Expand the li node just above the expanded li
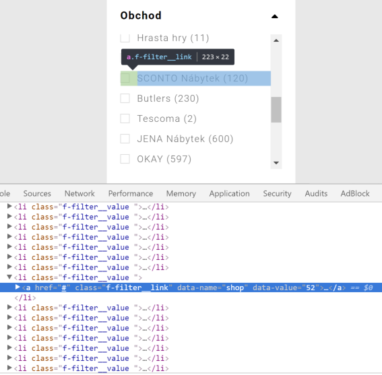Viewport: 382px width, 375px height. [x=10, y=267]
